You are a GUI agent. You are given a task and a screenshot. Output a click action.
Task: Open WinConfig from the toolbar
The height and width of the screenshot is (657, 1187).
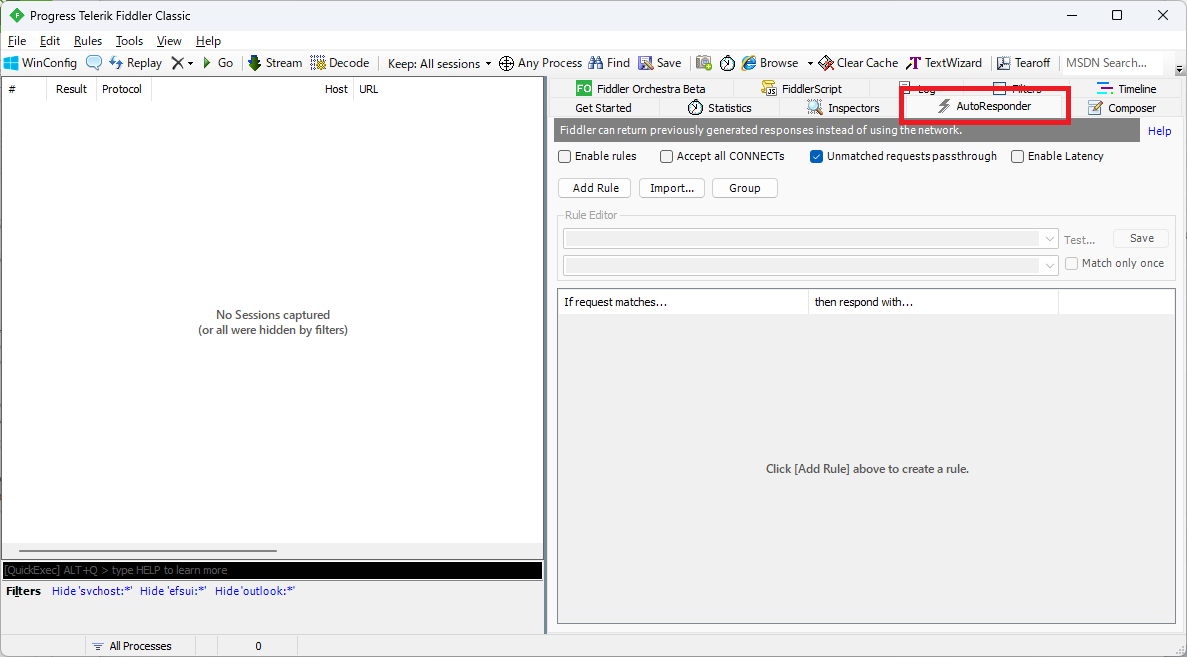pyautogui.click(x=41, y=63)
